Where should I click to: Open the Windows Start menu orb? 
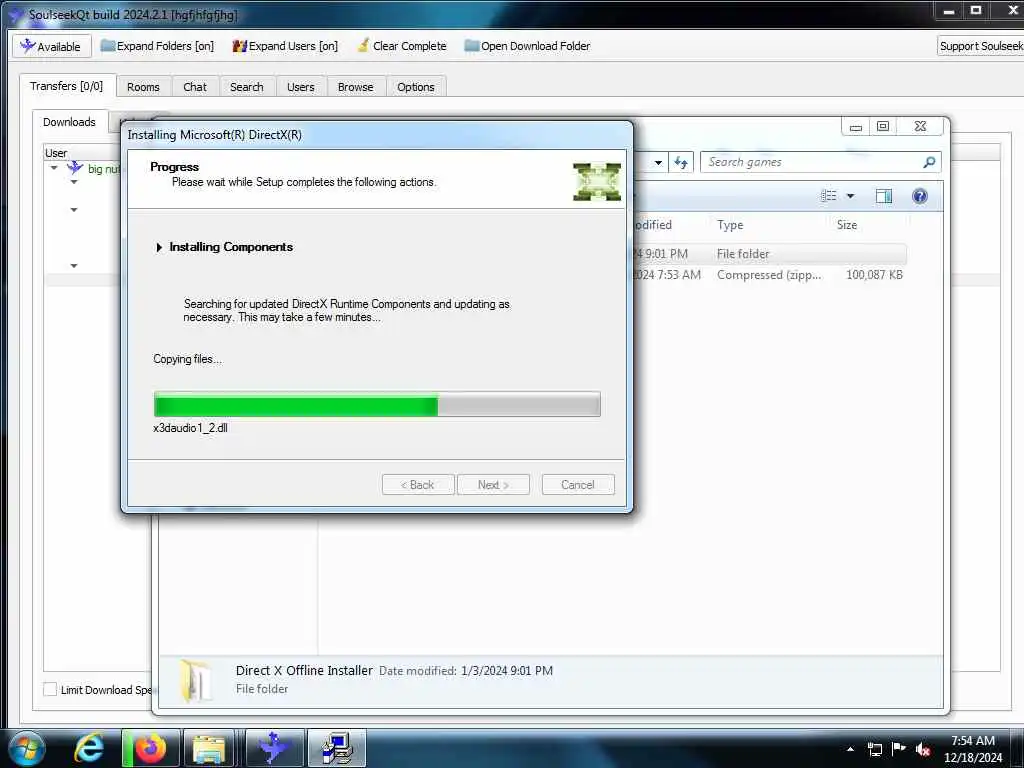pos(27,748)
